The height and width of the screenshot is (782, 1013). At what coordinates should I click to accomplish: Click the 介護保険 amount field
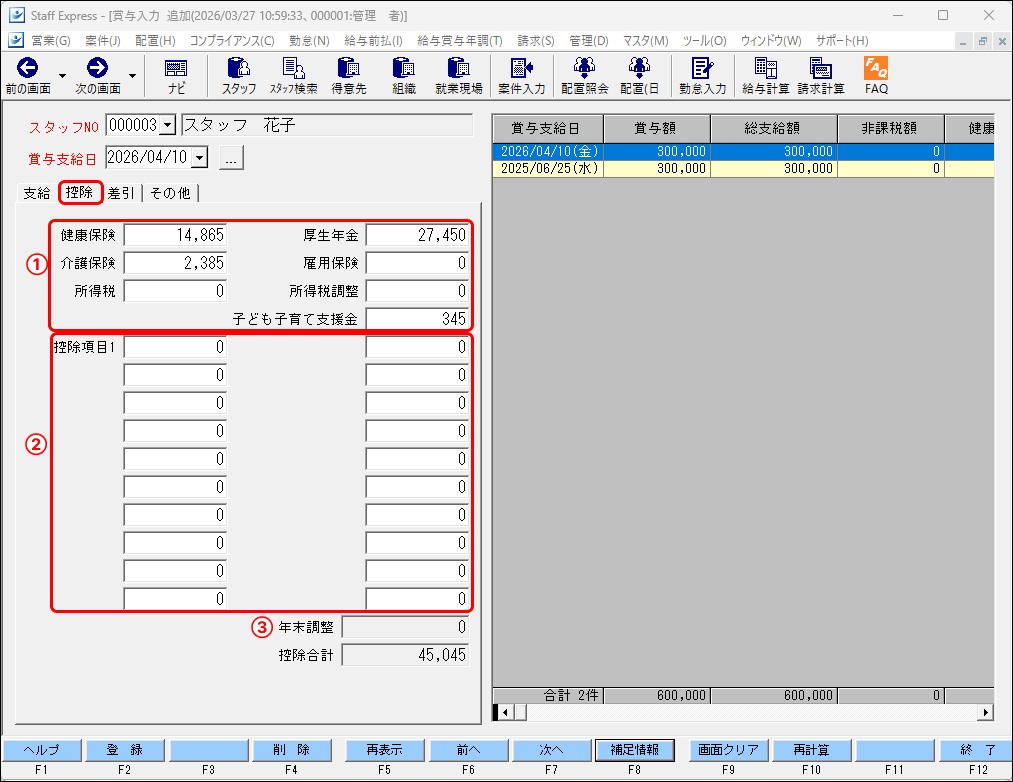point(175,263)
